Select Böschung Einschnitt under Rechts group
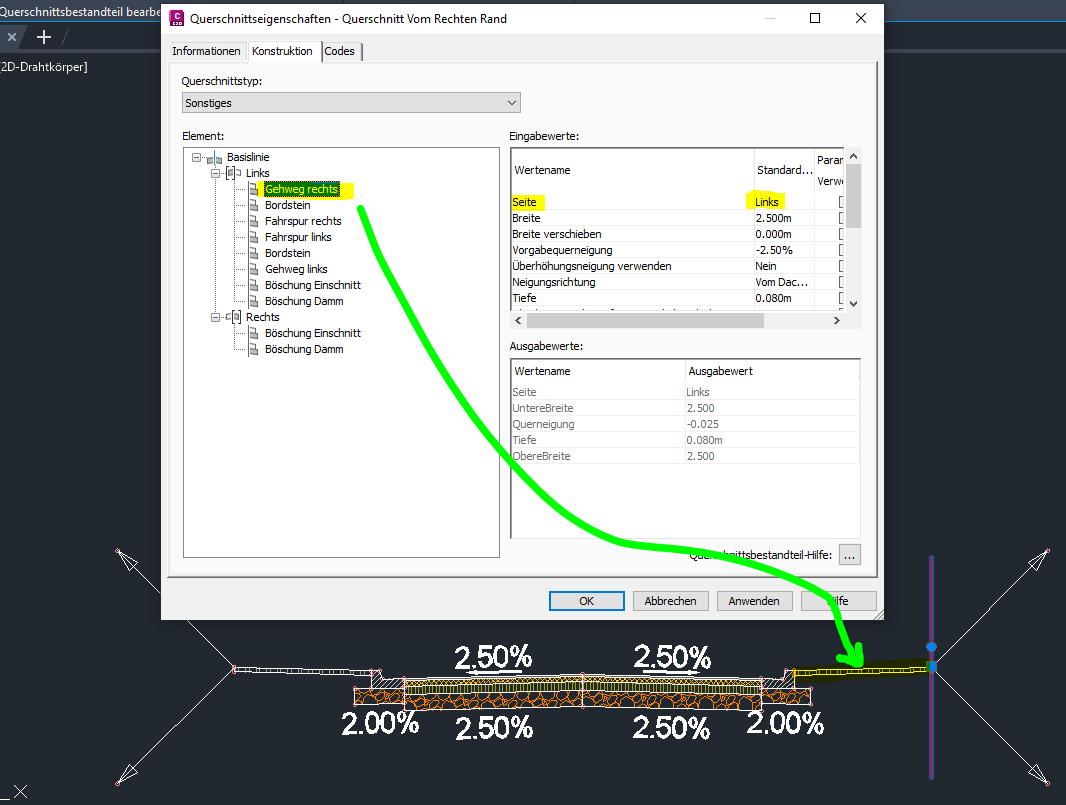Image resolution: width=1066 pixels, height=805 pixels. (x=313, y=333)
